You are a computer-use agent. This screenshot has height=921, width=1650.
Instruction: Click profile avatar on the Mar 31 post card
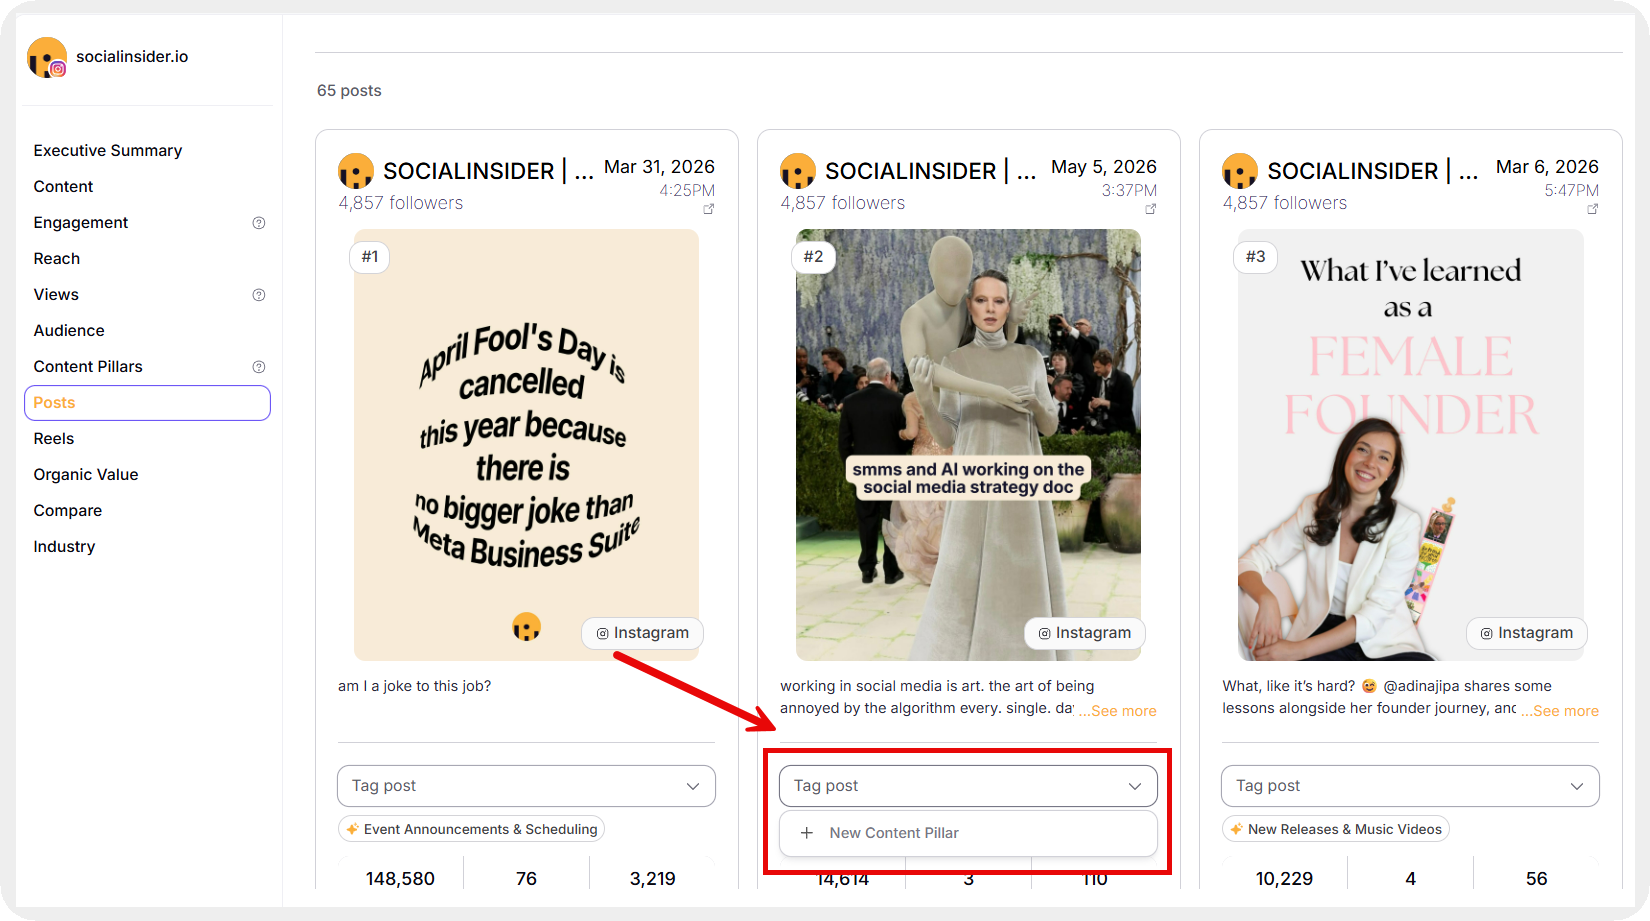356,171
